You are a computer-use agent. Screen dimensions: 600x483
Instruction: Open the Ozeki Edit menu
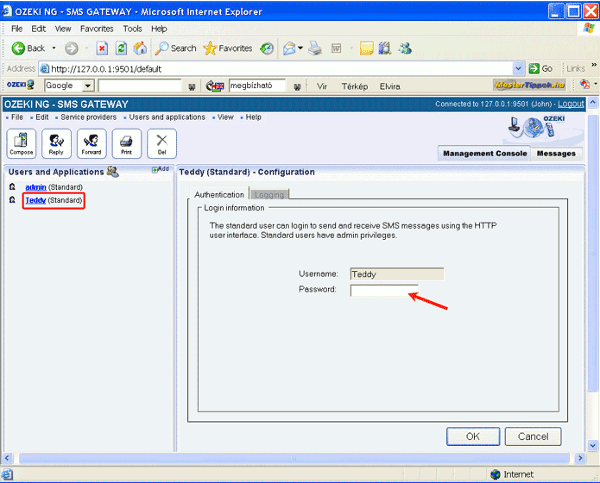point(42,117)
